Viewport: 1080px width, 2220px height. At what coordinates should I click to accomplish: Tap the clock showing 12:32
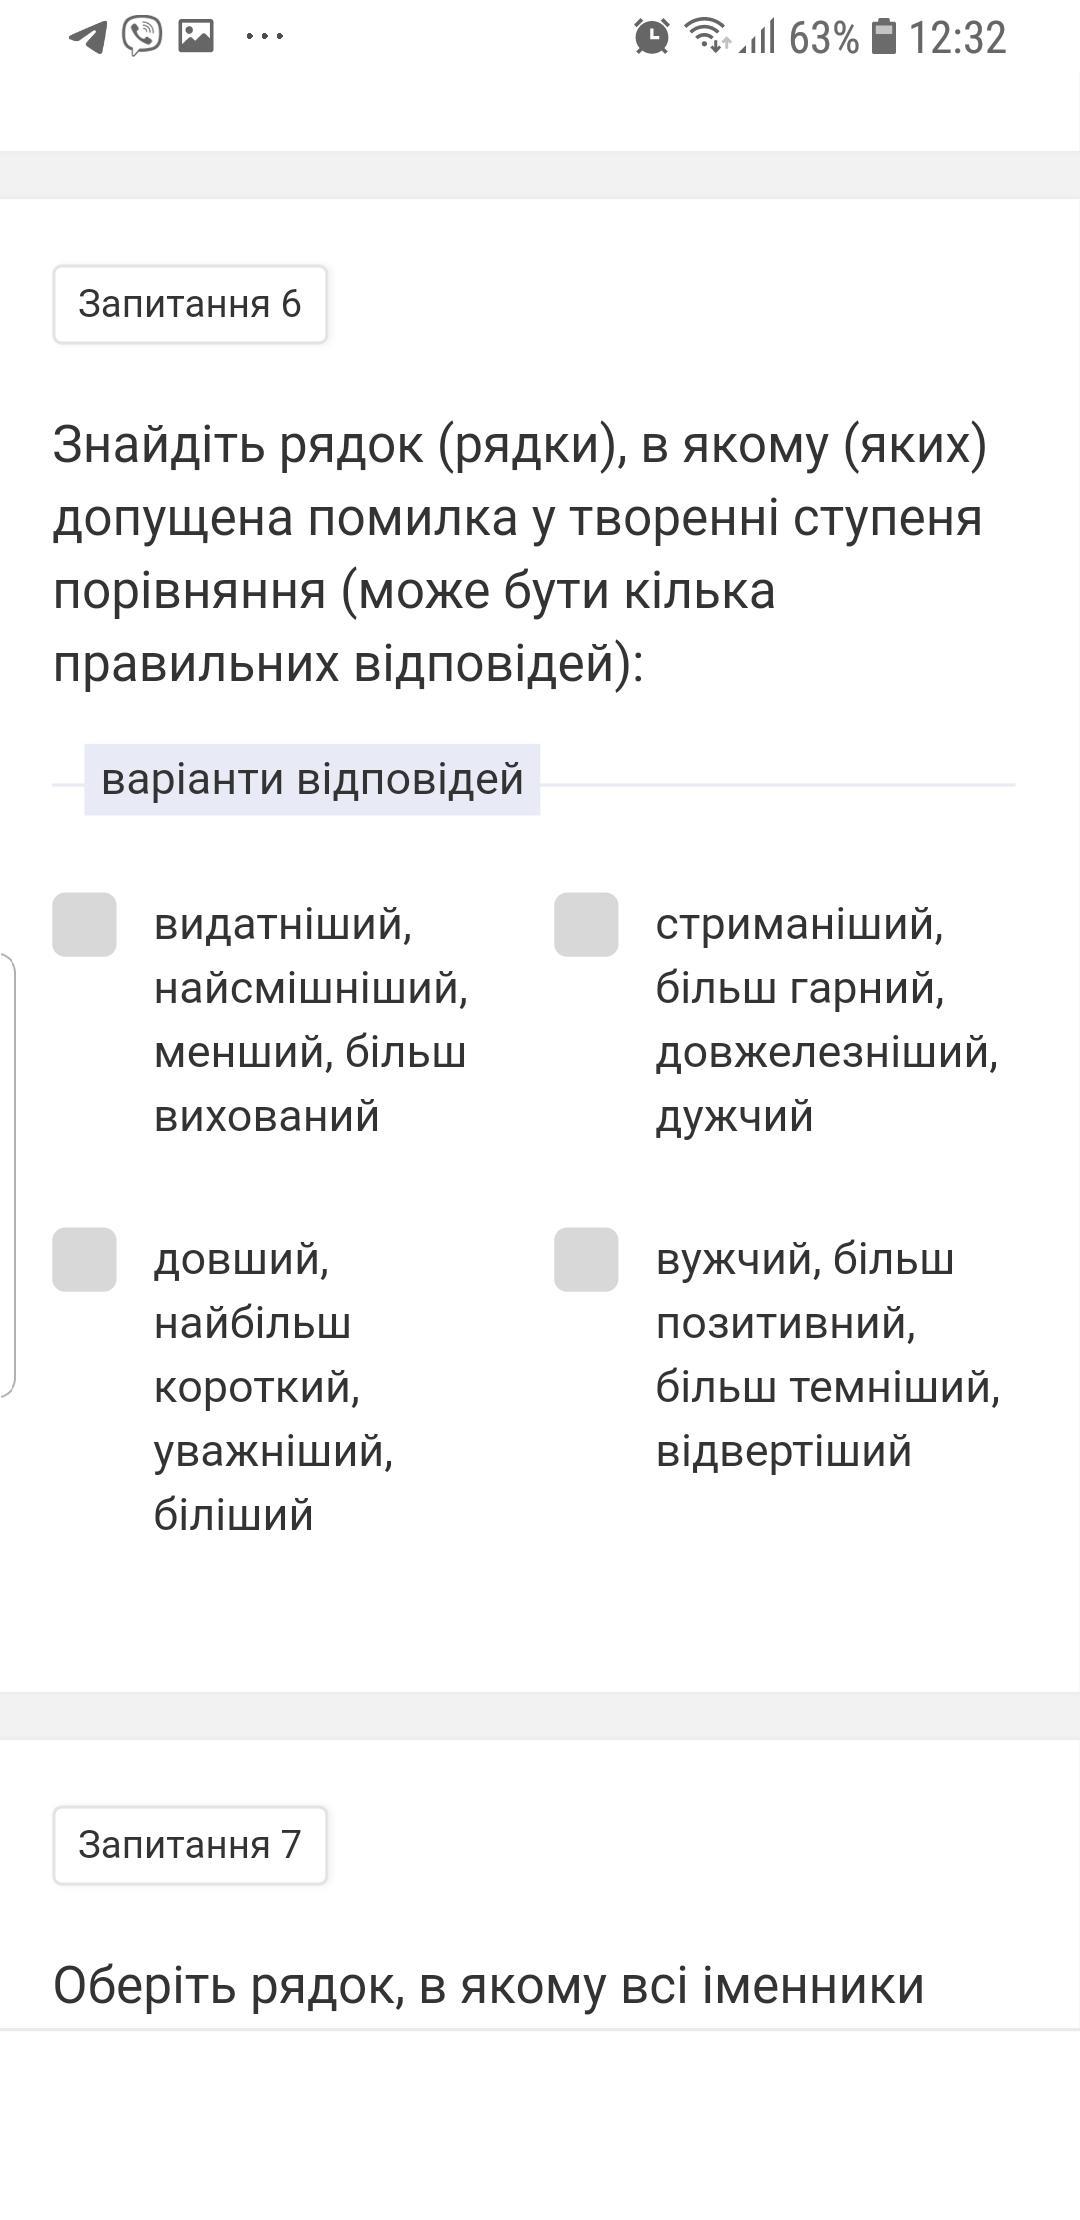pos(957,37)
